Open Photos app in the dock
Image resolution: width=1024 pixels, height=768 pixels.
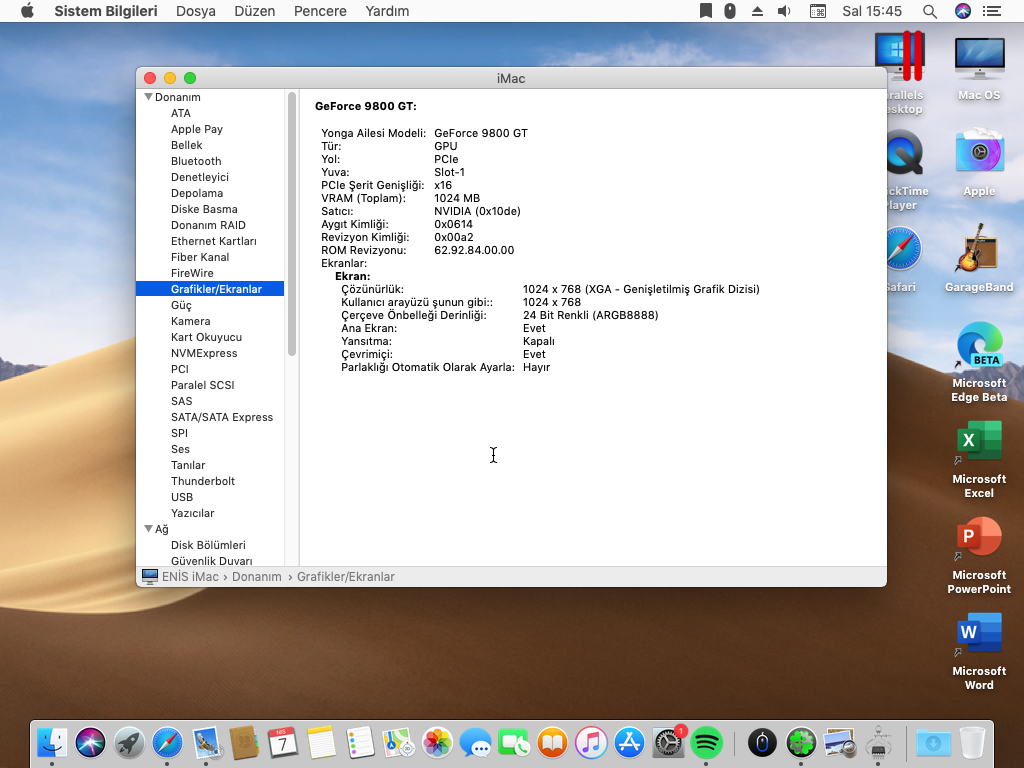437,742
